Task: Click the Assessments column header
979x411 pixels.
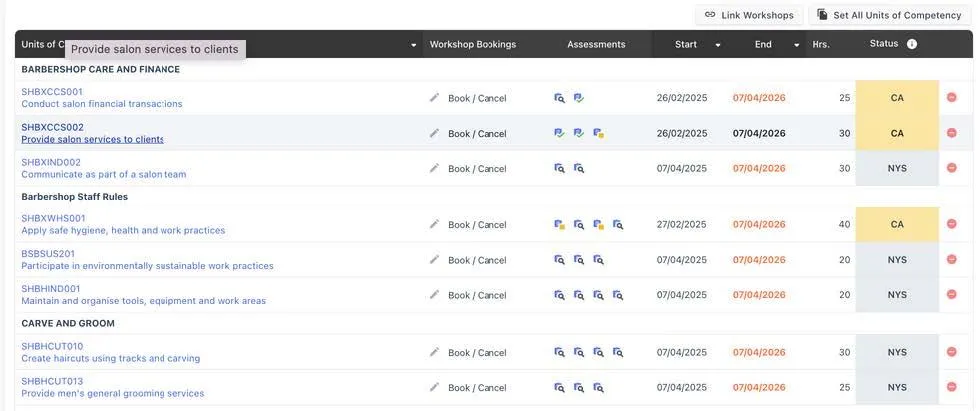Action: point(596,44)
